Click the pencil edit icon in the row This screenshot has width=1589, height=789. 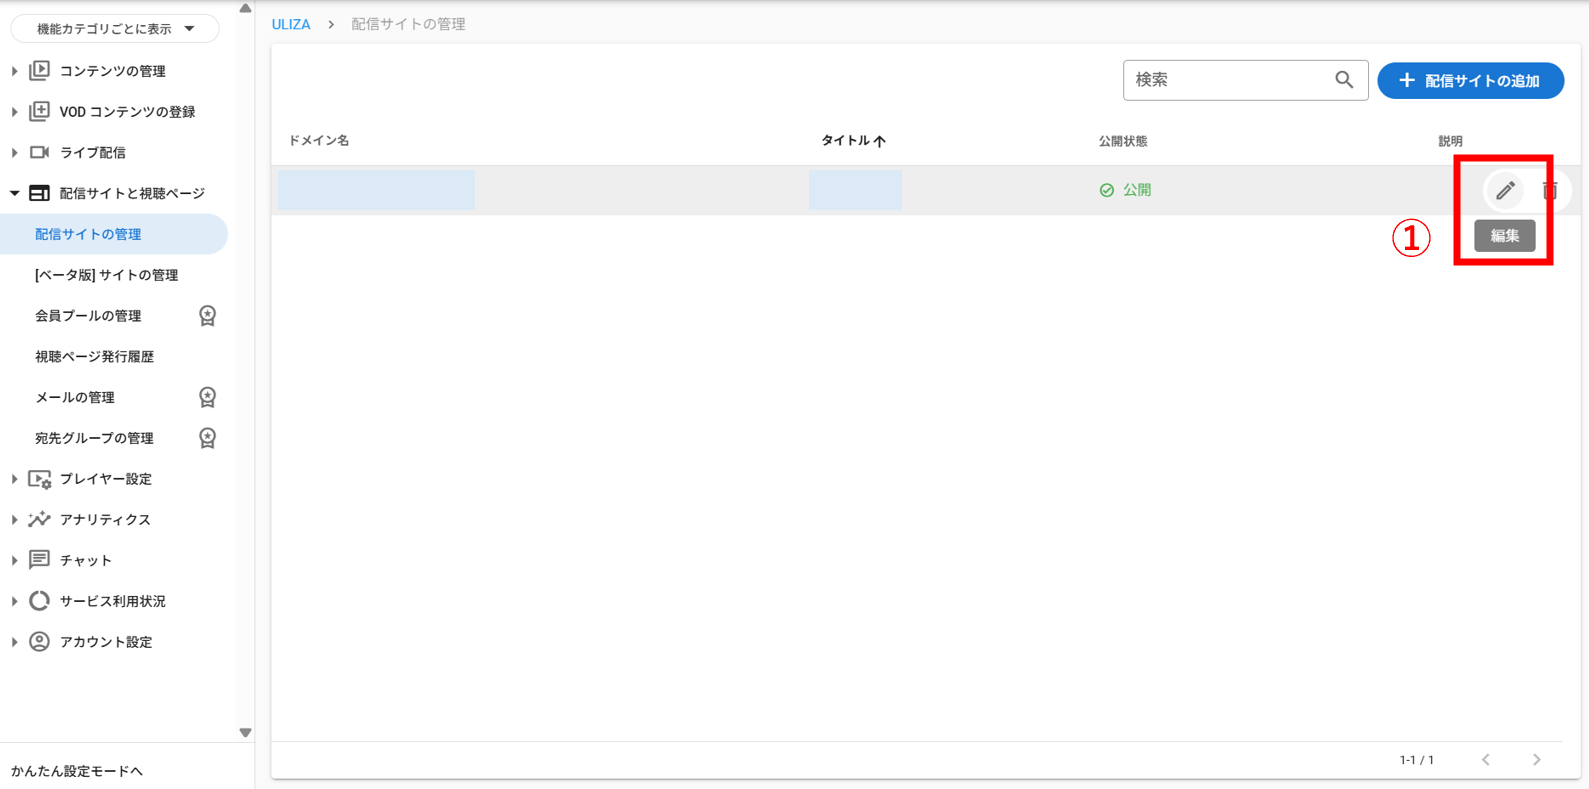click(x=1504, y=190)
